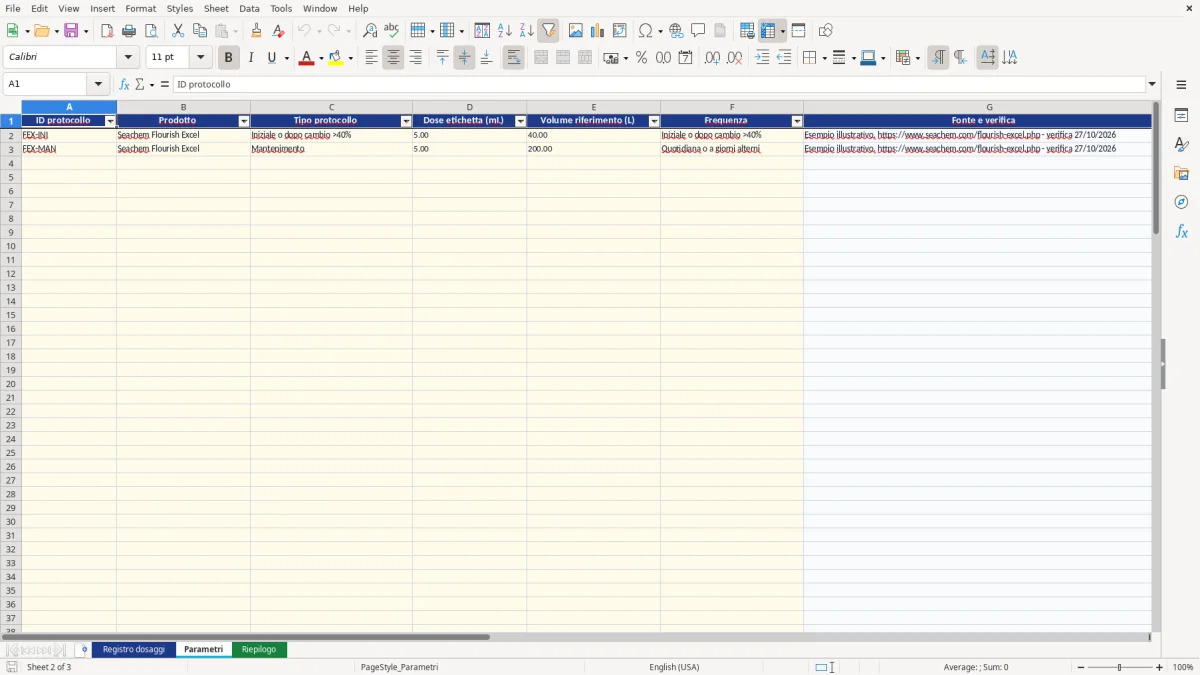
Task: Open the Frequenza column filter dropdown
Action: point(797,121)
